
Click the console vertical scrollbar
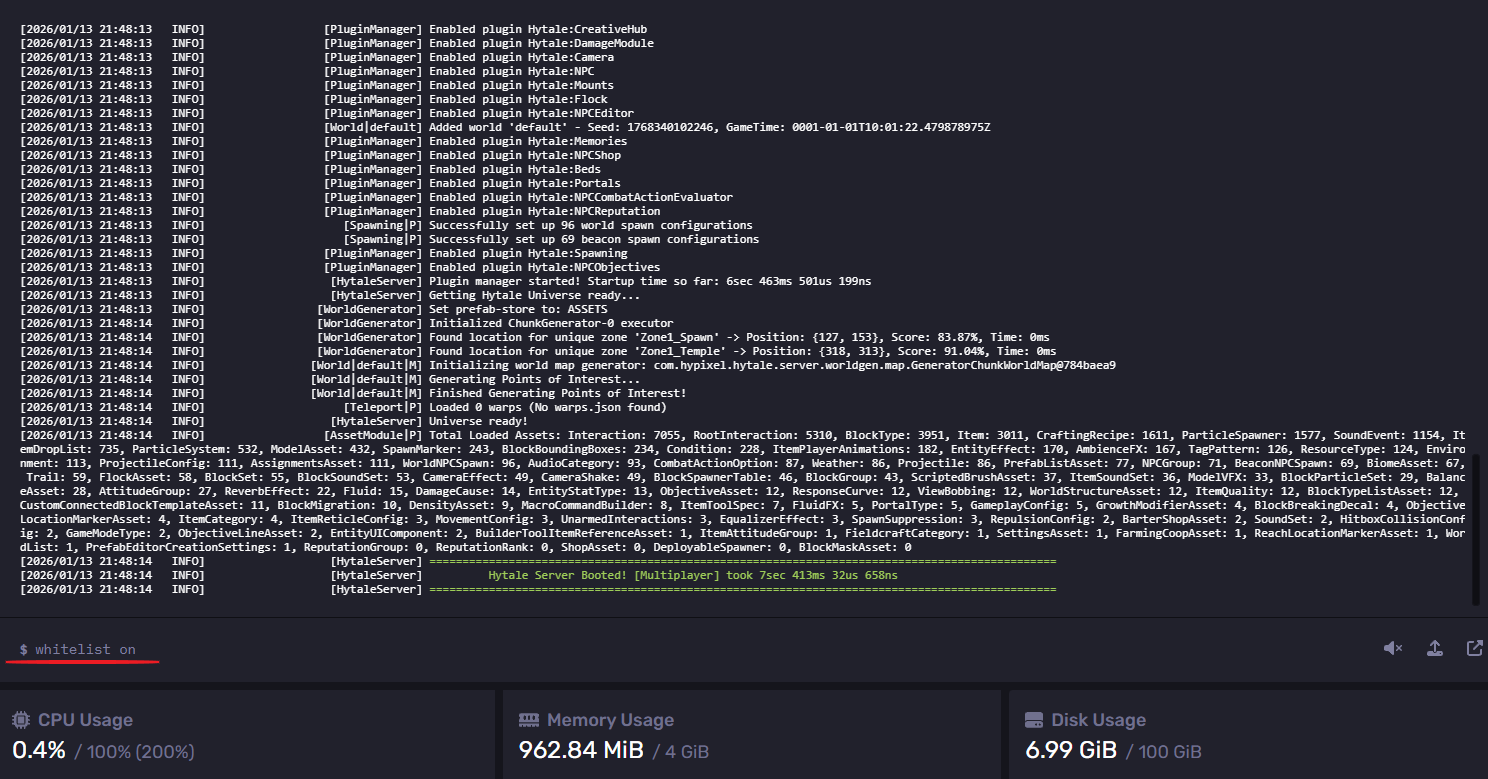tap(1475, 528)
